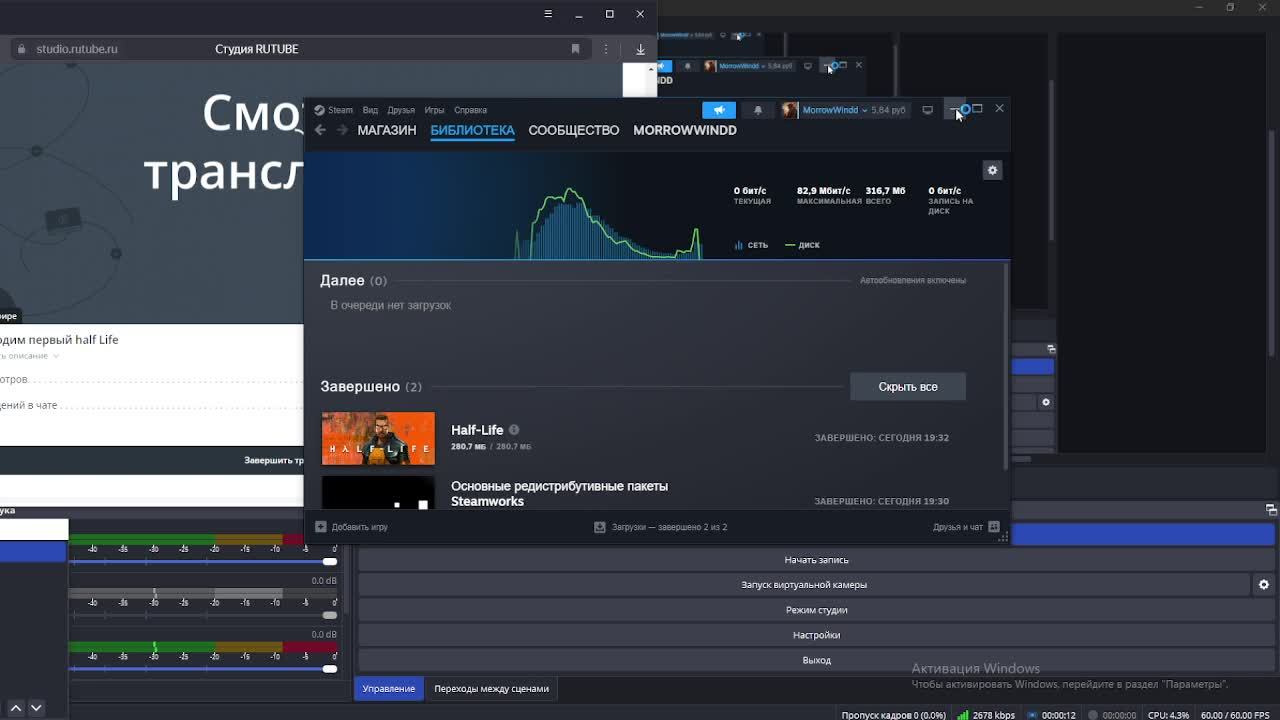Open the Вид menu in Steam
The height and width of the screenshot is (720, 1280).
[370, 110]
